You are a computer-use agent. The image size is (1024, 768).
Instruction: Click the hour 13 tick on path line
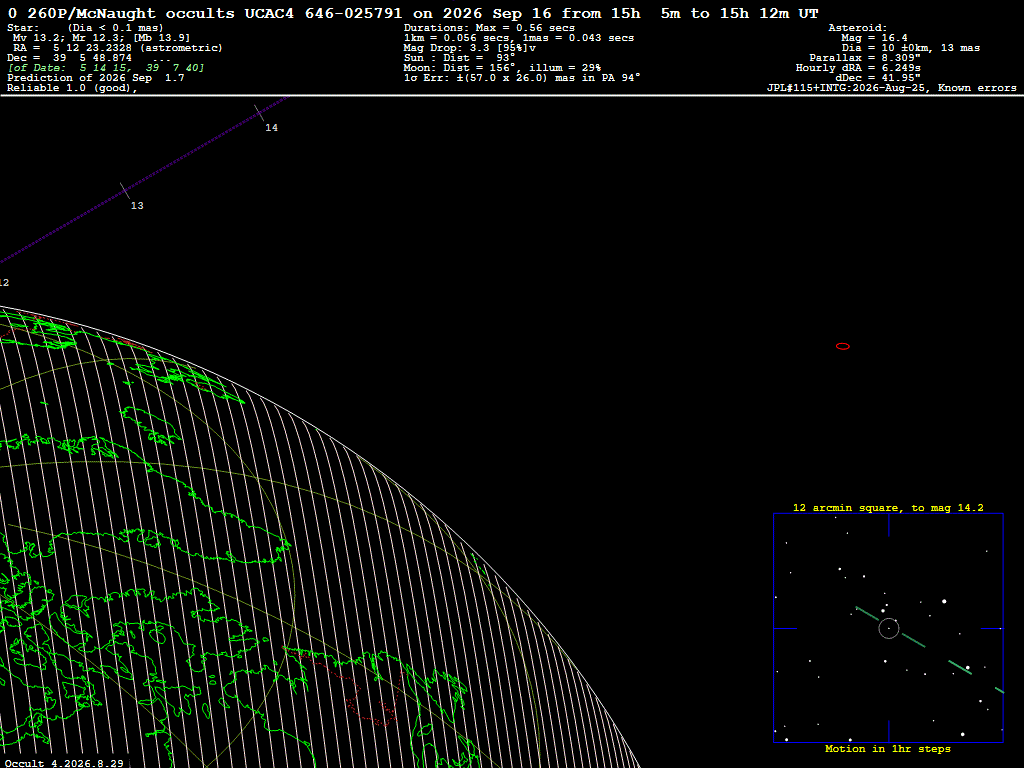point(125,191)
